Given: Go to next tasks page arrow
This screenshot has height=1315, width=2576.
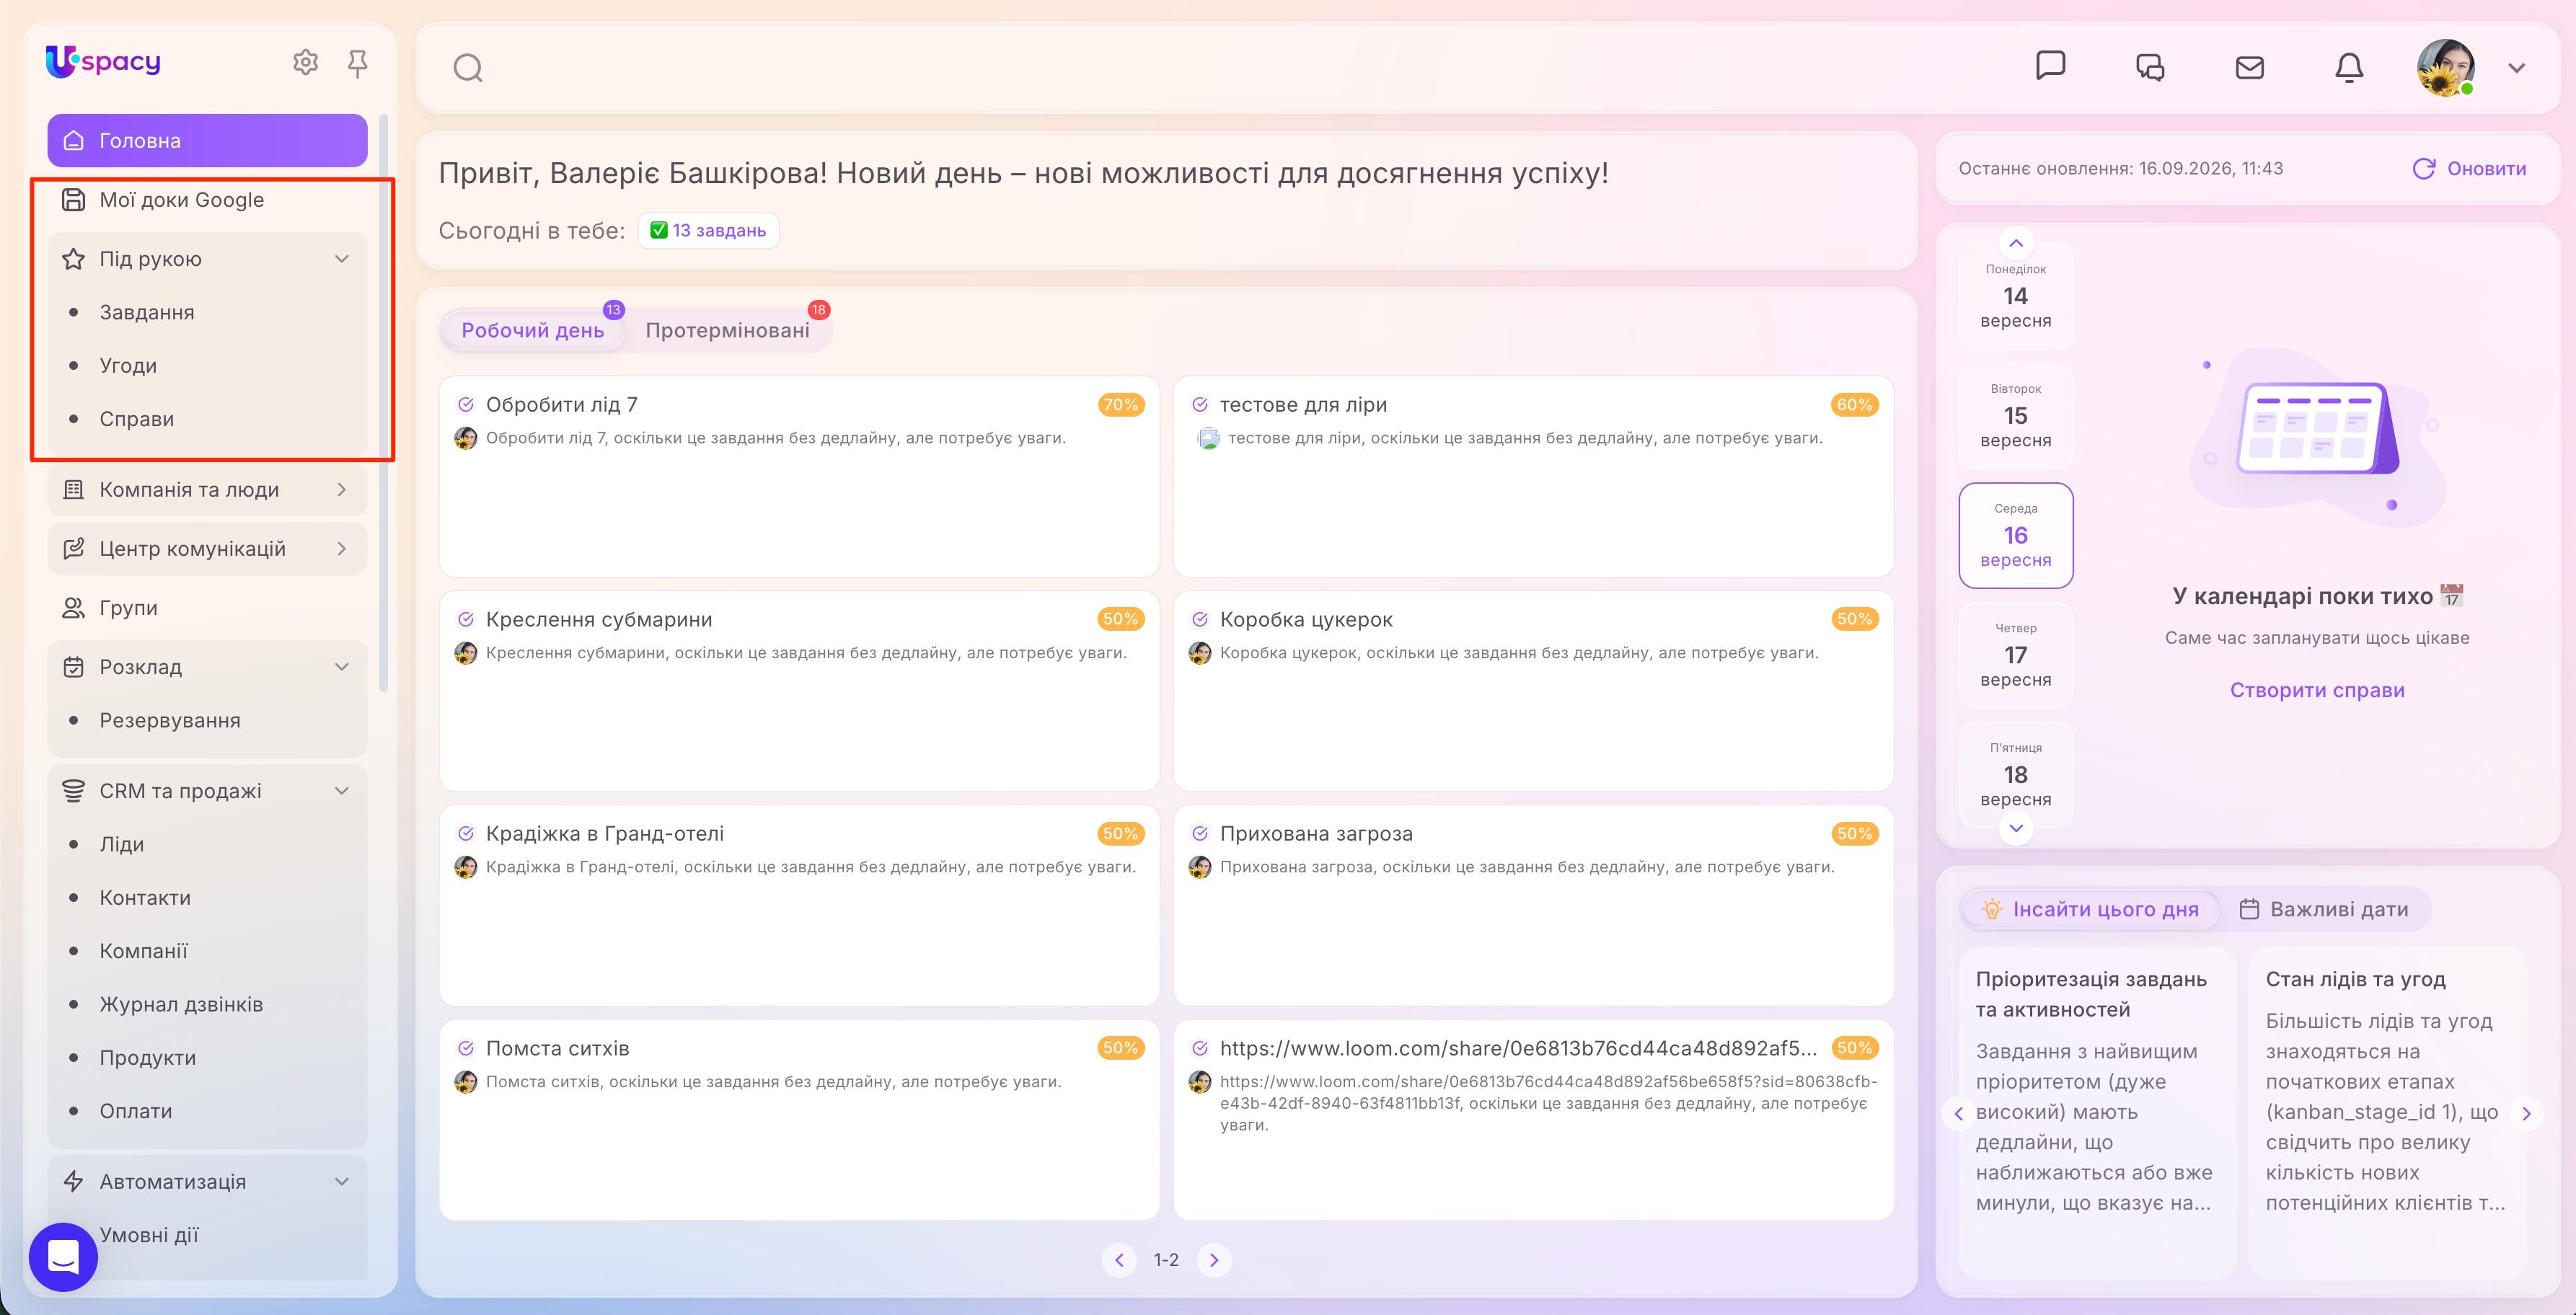Looking at the screenshot, I should coord(1214,1260).
